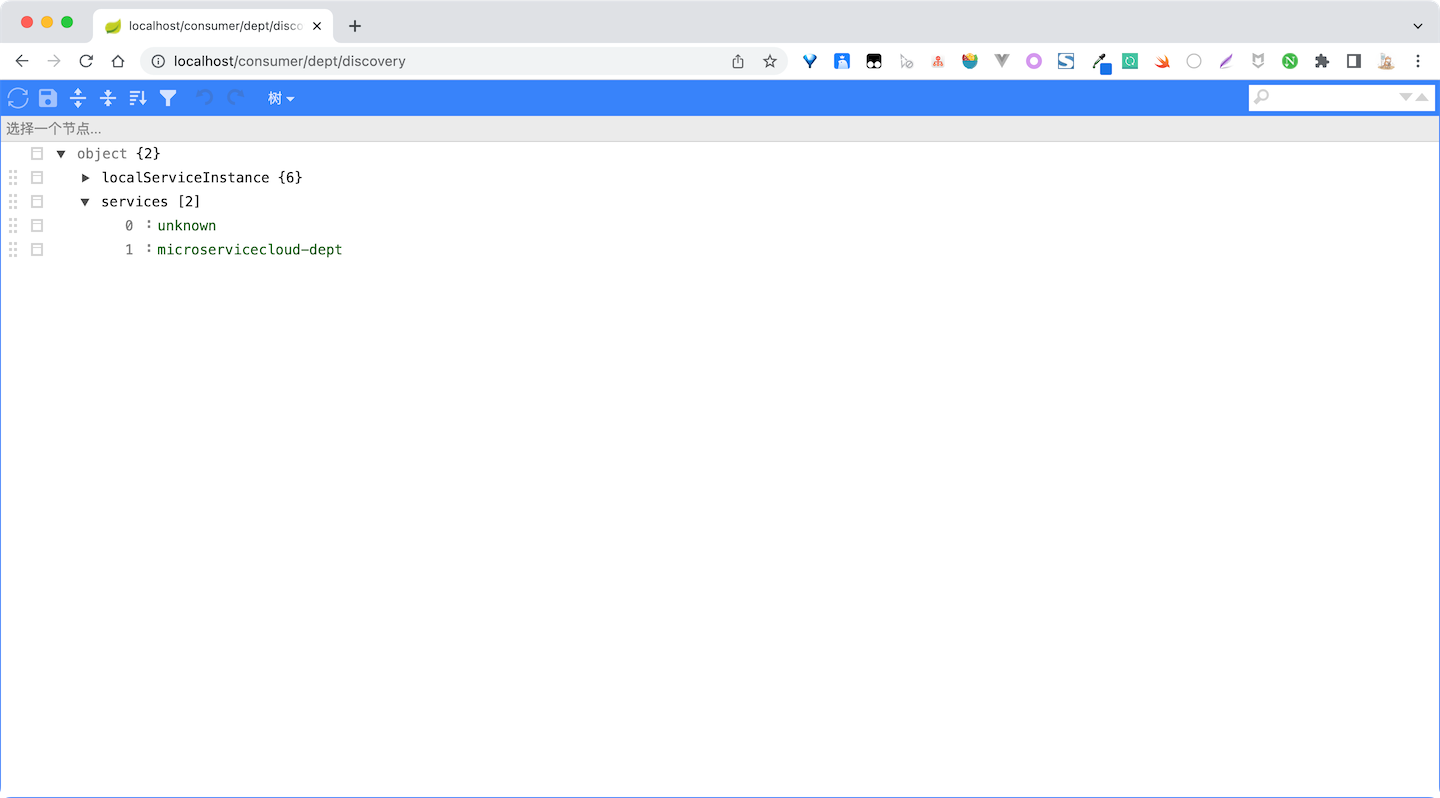This screenshot has width=1440, height=798.
Task: Click the Swift bird extension icon
Action: 1162,61
